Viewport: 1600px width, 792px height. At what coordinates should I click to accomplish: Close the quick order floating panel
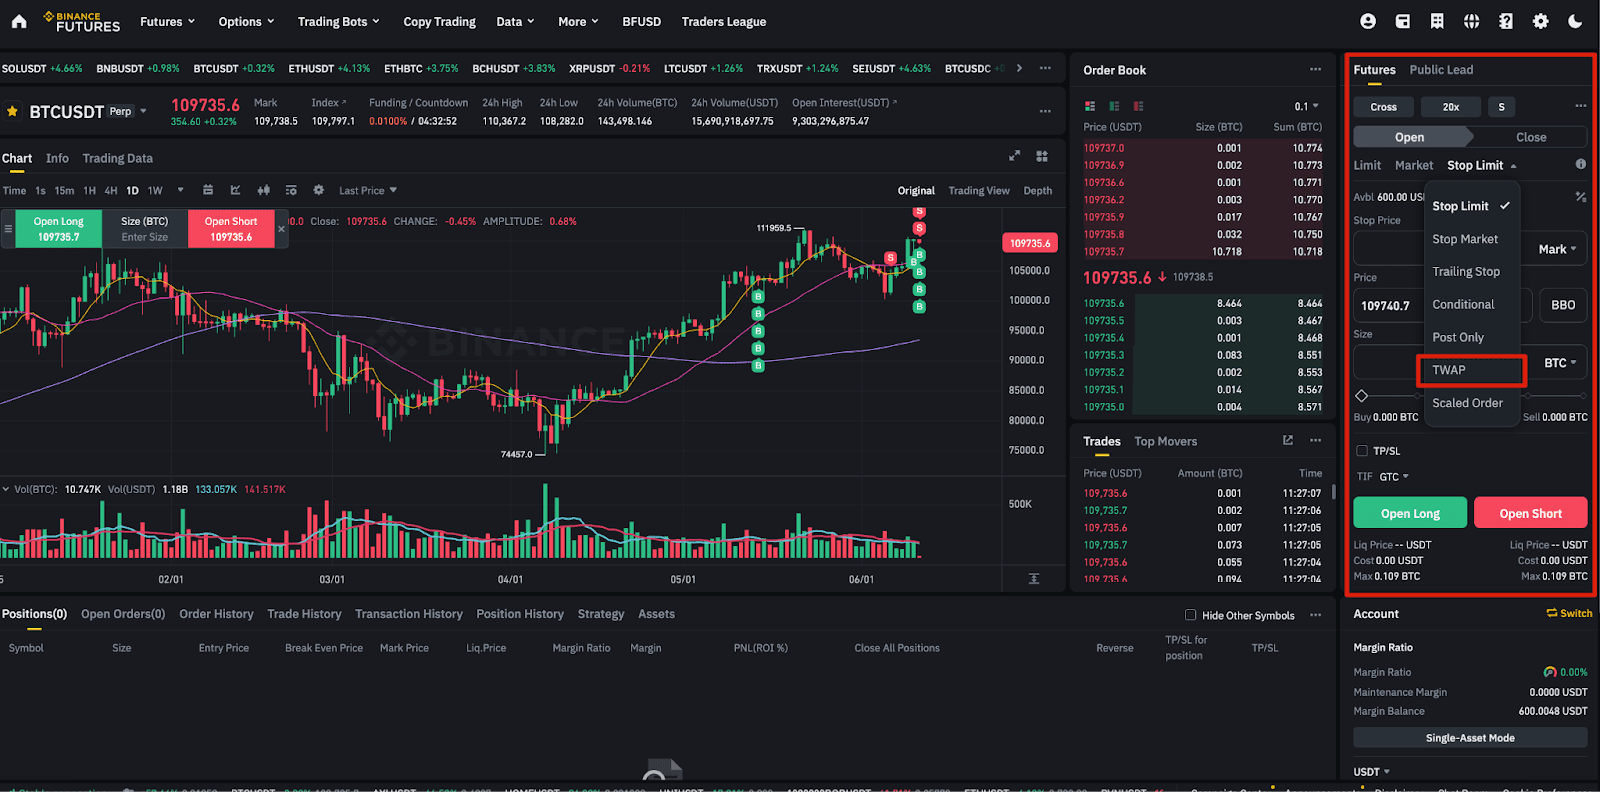tap(281, 229)
